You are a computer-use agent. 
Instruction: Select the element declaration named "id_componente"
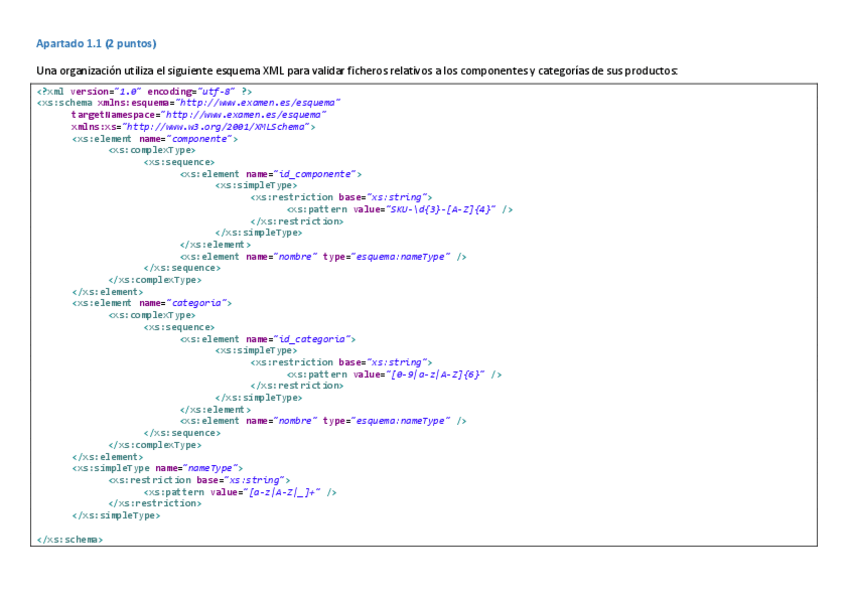(271, 174)
